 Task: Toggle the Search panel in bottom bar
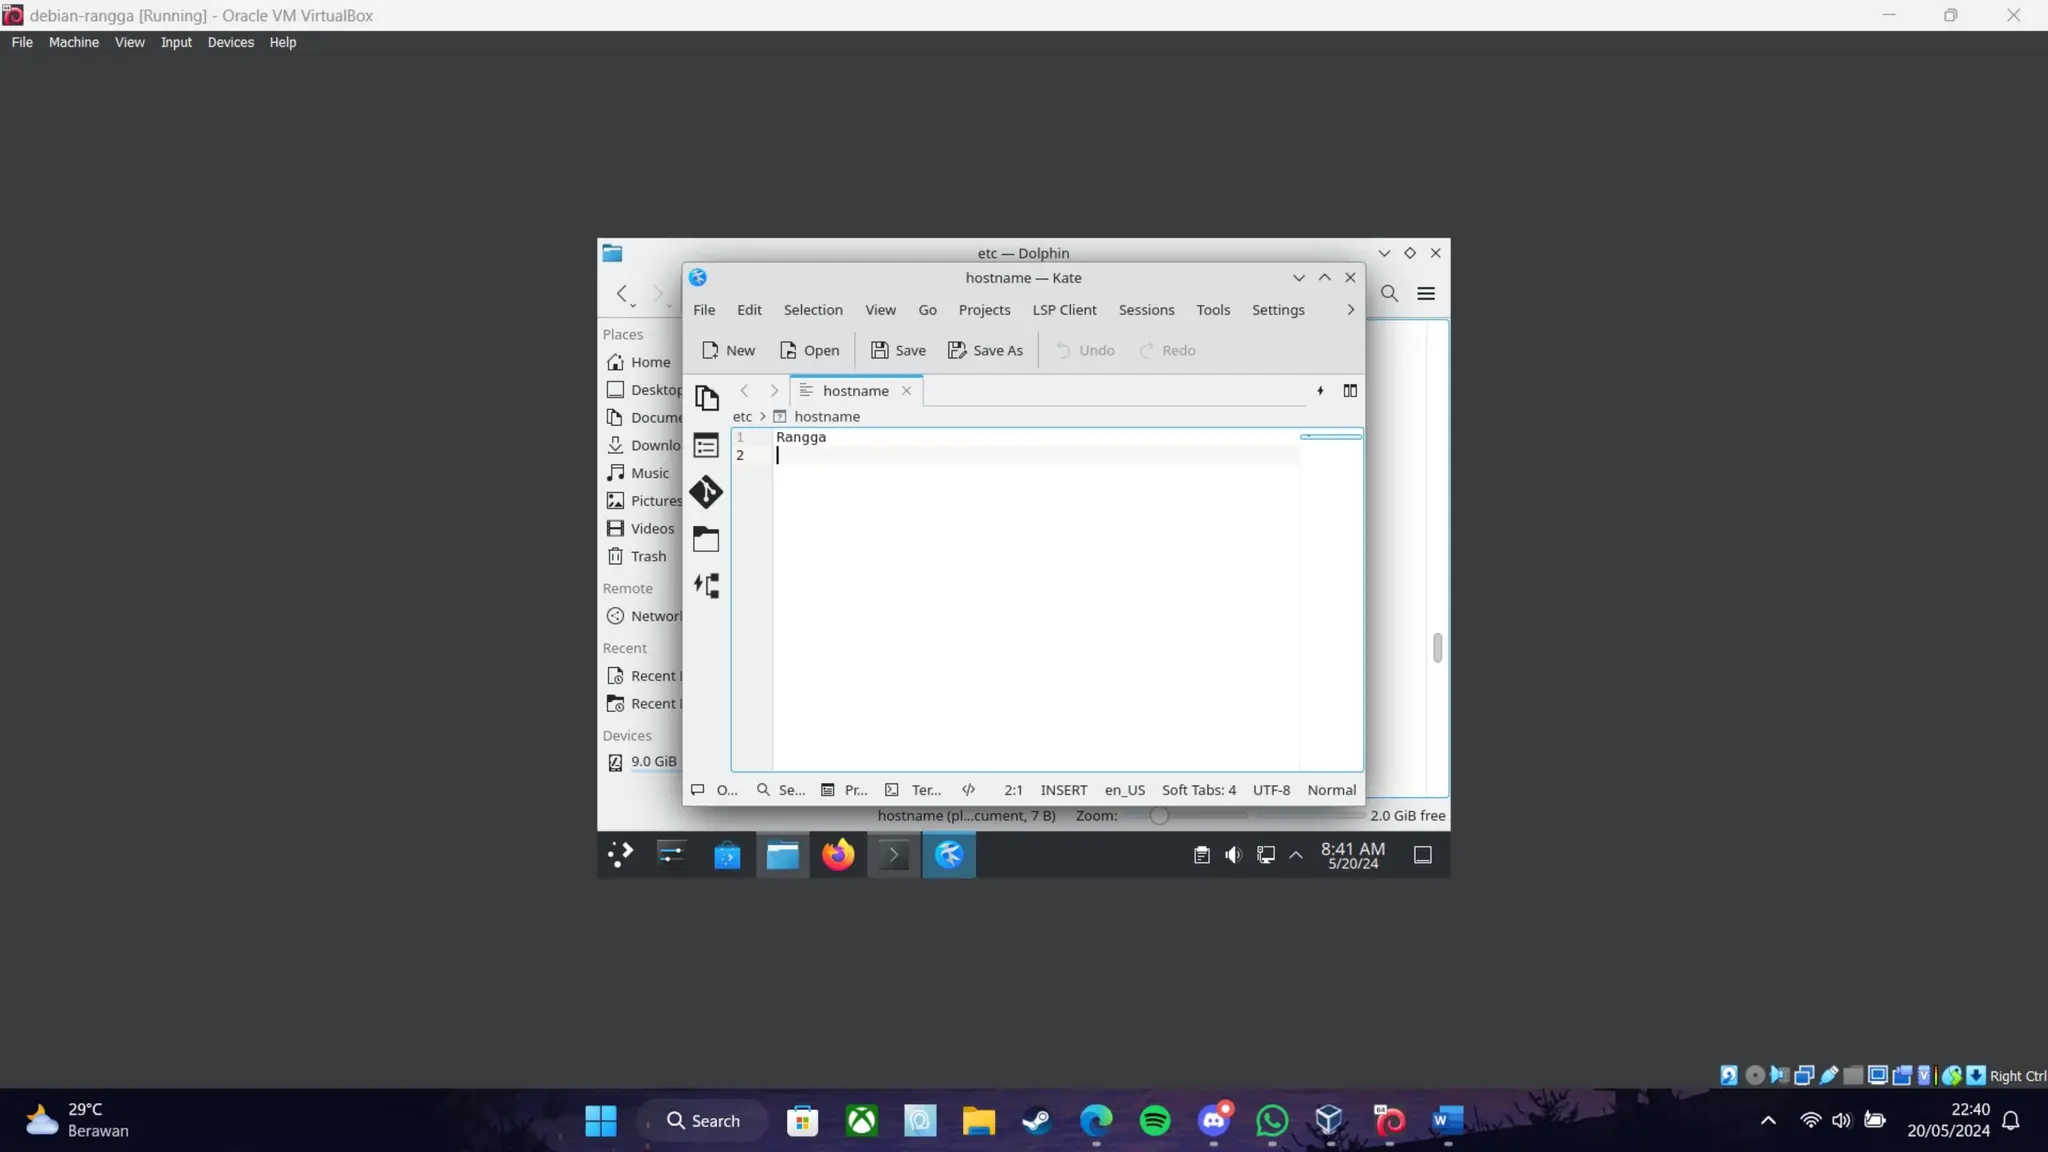pyautogui.click(x=781, y=790)
